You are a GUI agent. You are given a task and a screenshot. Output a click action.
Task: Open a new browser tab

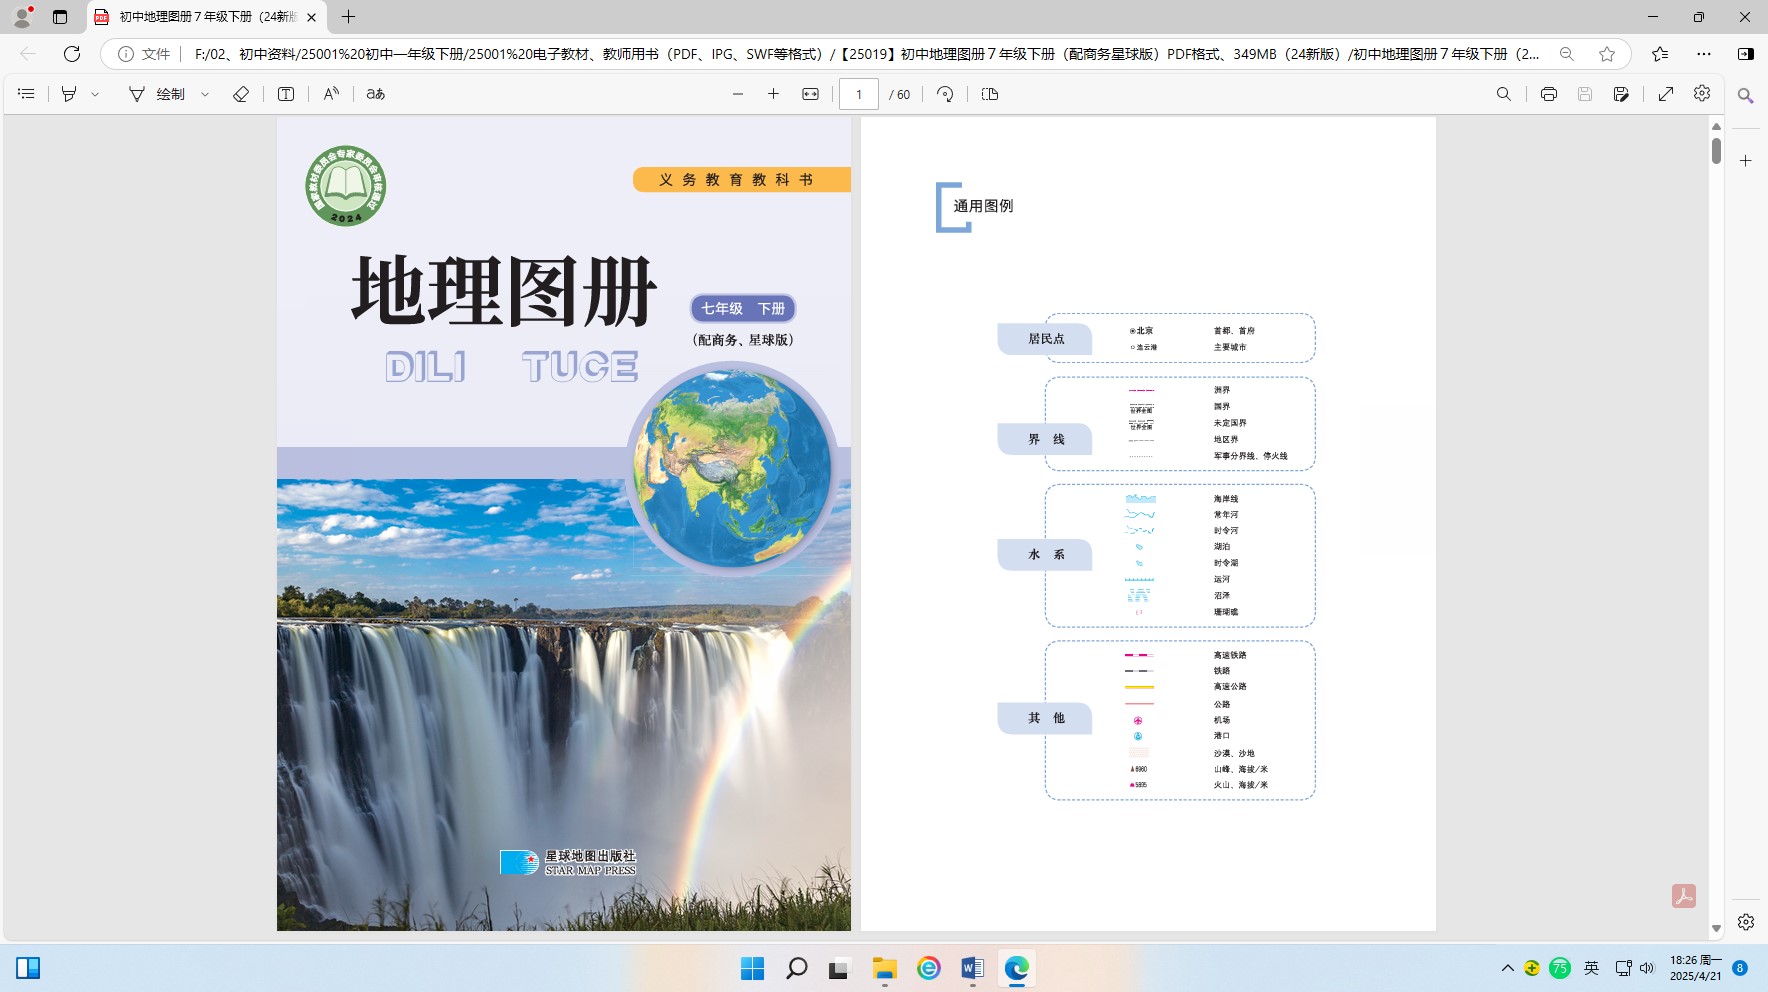coord(348,17)
